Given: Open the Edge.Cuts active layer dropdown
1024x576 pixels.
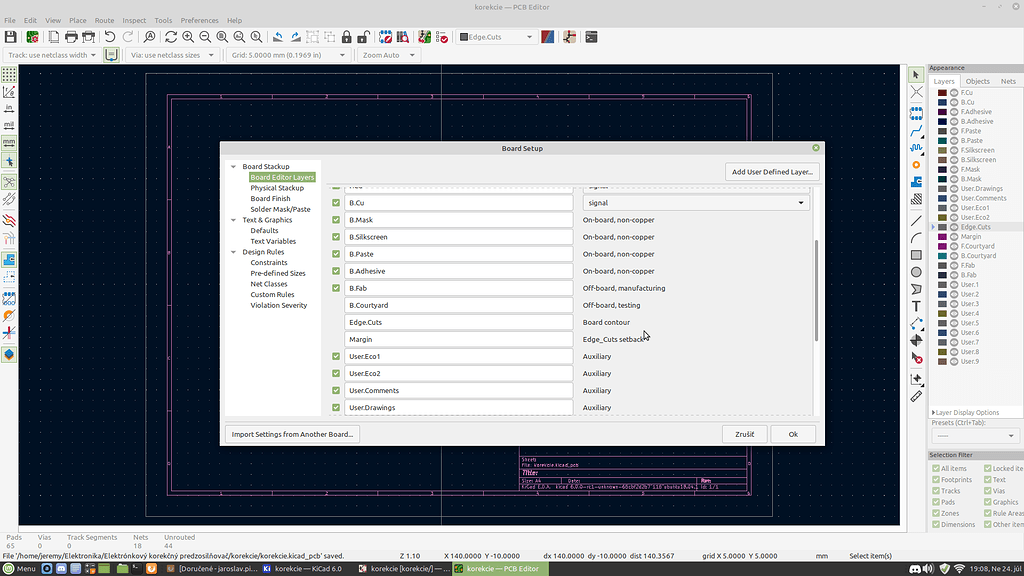Looking at the screenshot, I should point(496,37).
